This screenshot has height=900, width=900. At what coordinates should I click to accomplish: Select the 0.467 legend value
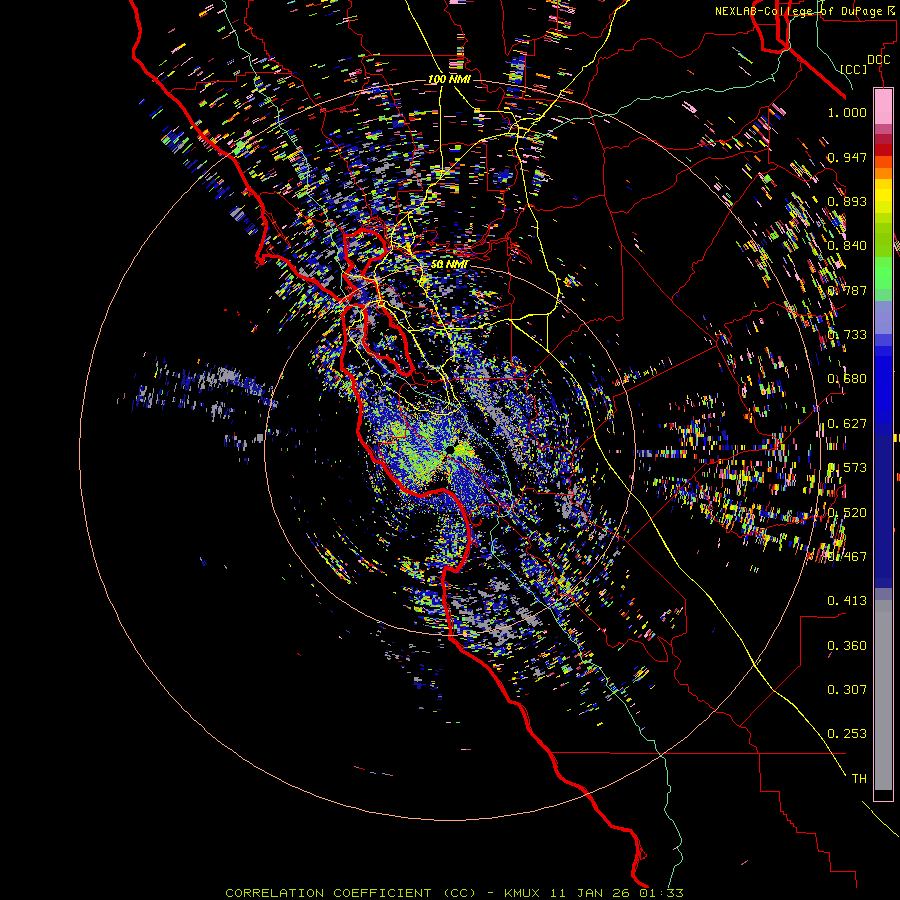847,557
